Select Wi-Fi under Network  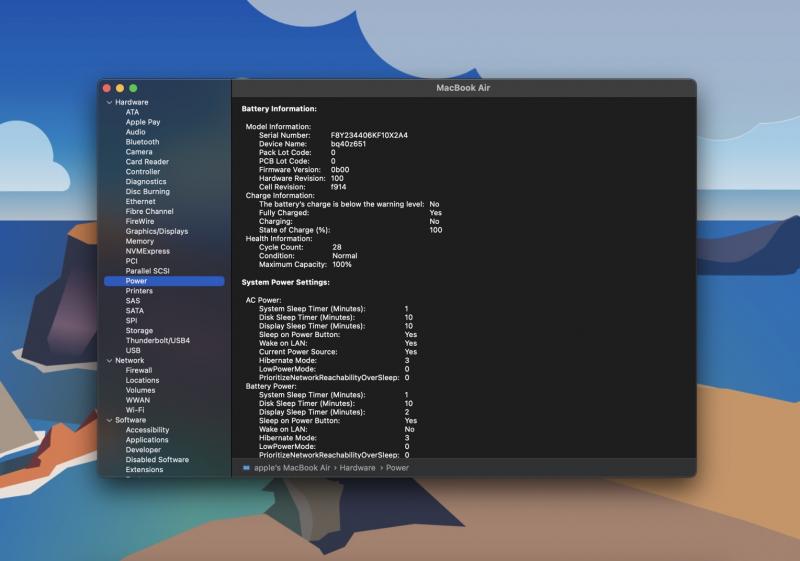(x=135, y=411)
